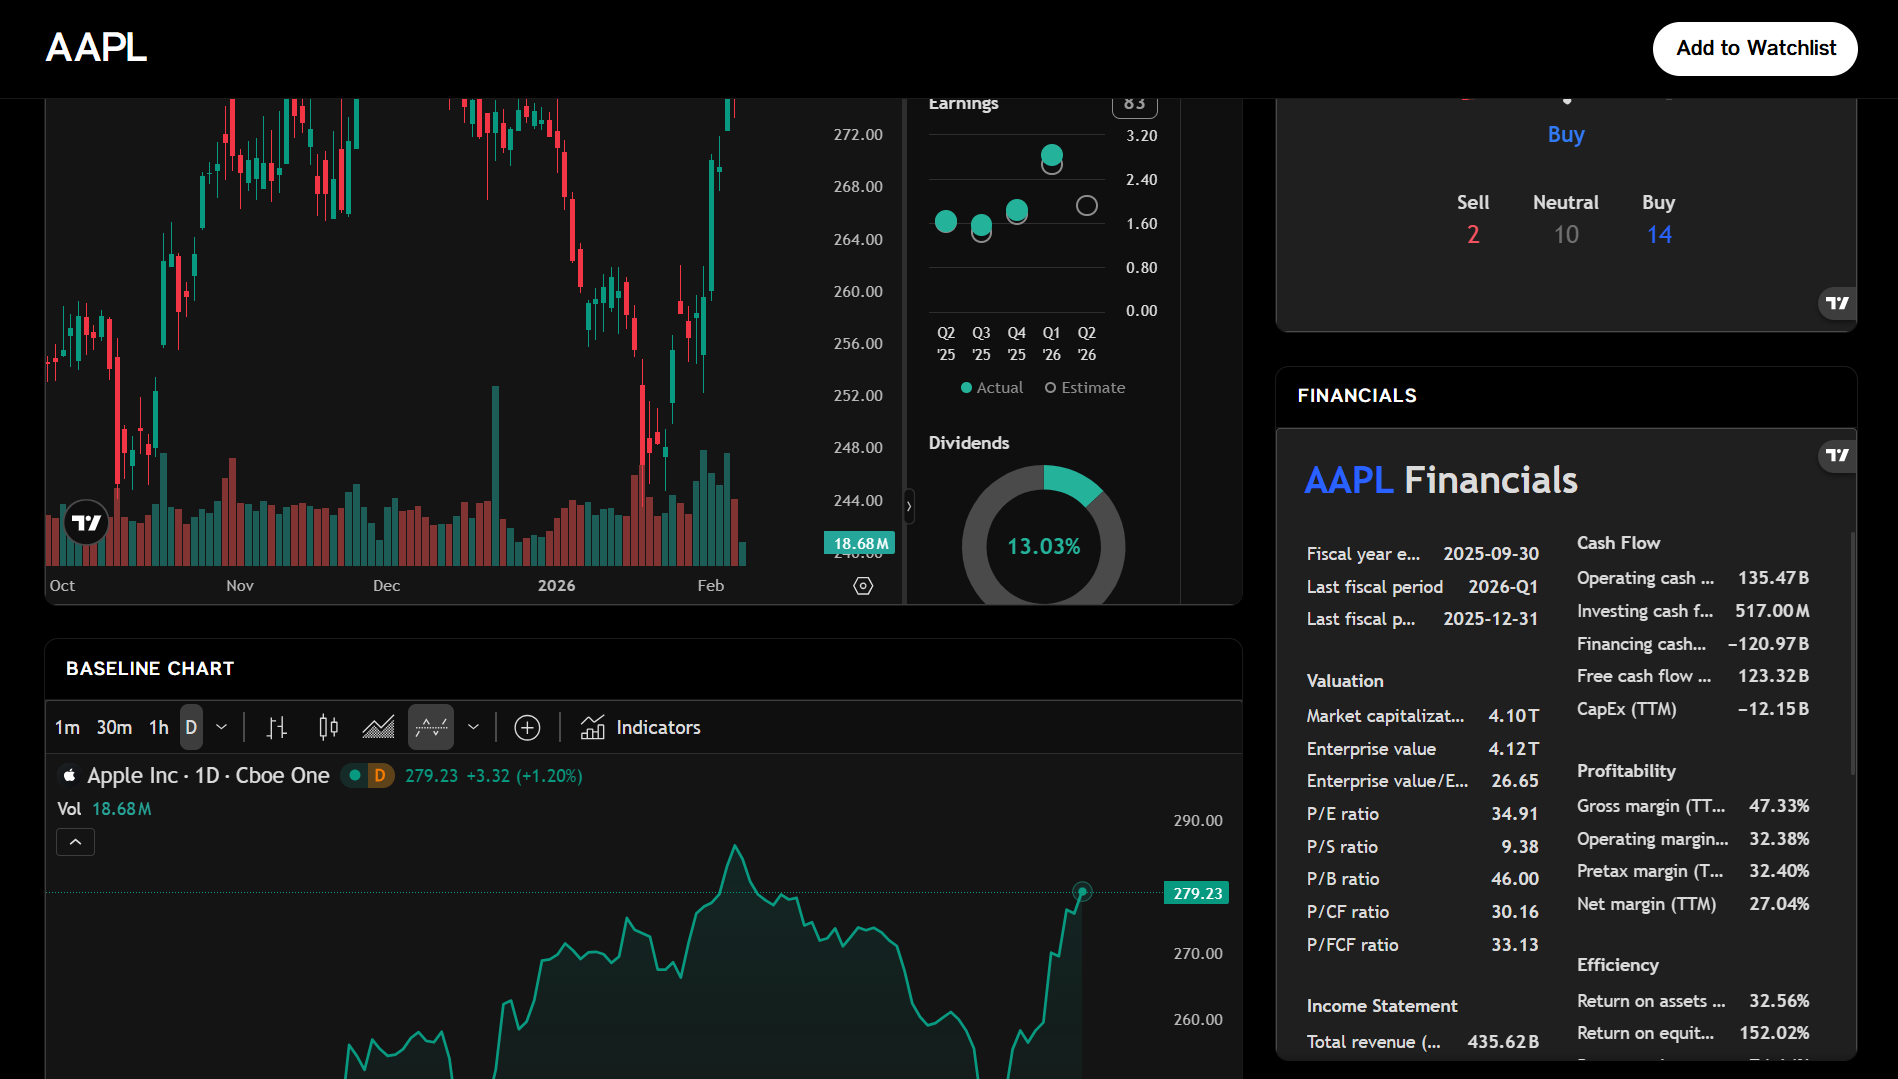Click TradingView logo on candlestick chart
The height and width of the screenshot is (1079, 1898).
point(87,522)
